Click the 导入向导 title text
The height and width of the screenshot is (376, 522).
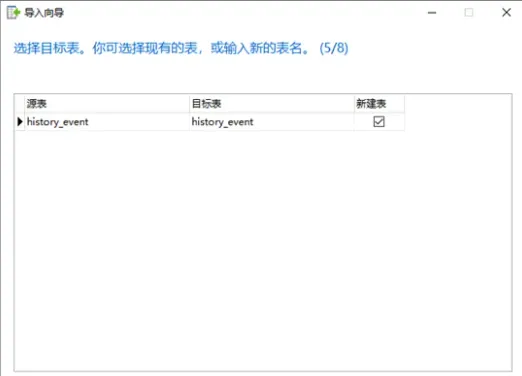(44, 13)
